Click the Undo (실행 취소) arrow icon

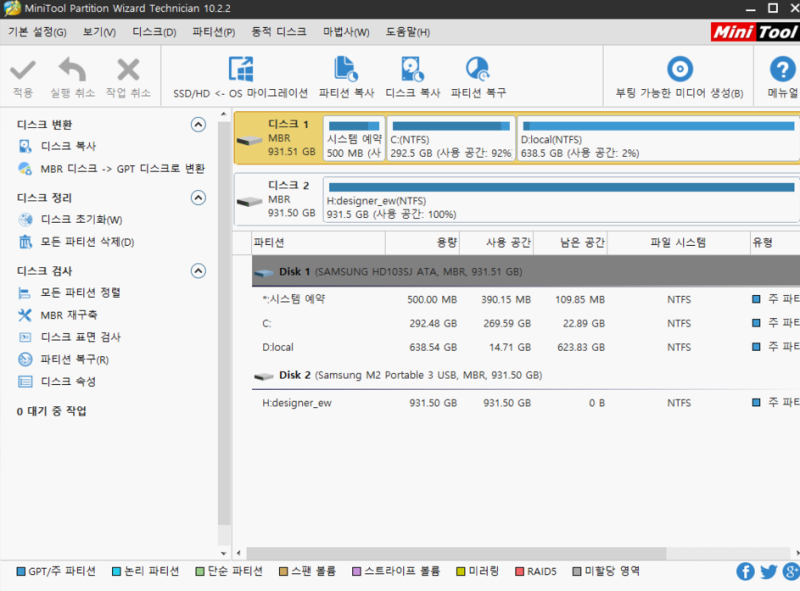tap(72, 69)
